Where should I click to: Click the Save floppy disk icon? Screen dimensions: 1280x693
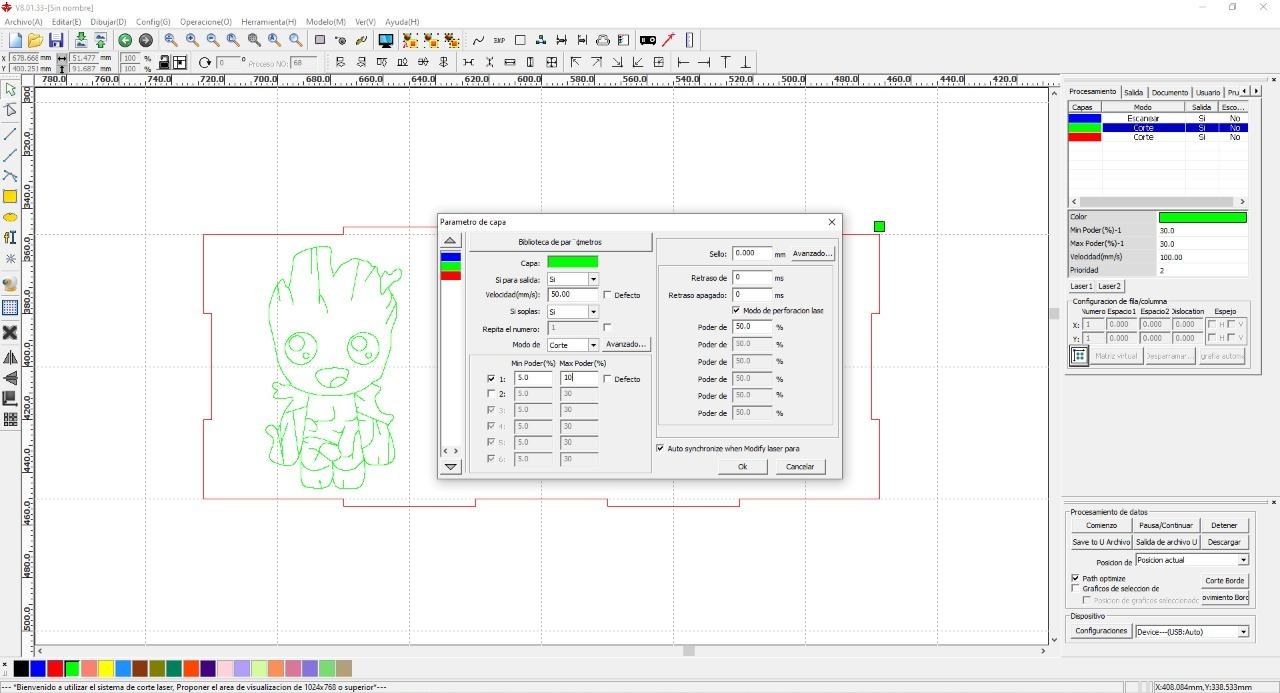click(x=56, y=40)
